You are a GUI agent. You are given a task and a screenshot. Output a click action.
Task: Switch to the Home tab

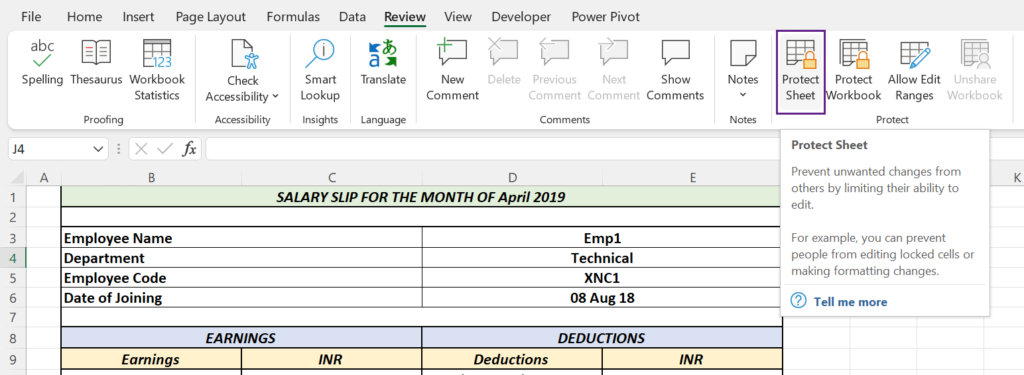(x=84, y=17)
